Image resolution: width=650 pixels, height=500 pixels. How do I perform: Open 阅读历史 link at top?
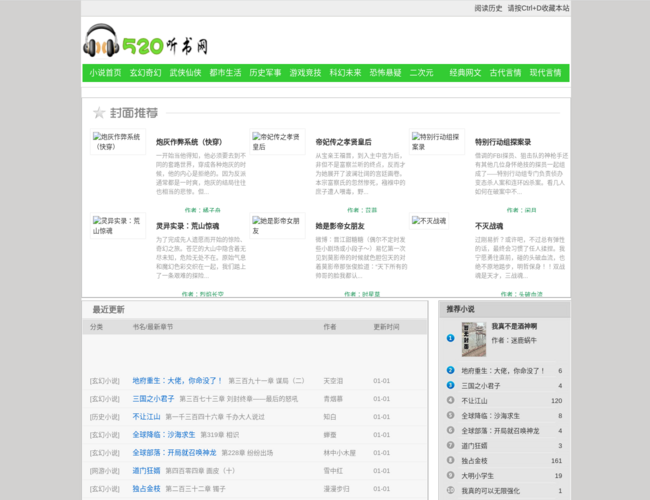click(488, 8)
